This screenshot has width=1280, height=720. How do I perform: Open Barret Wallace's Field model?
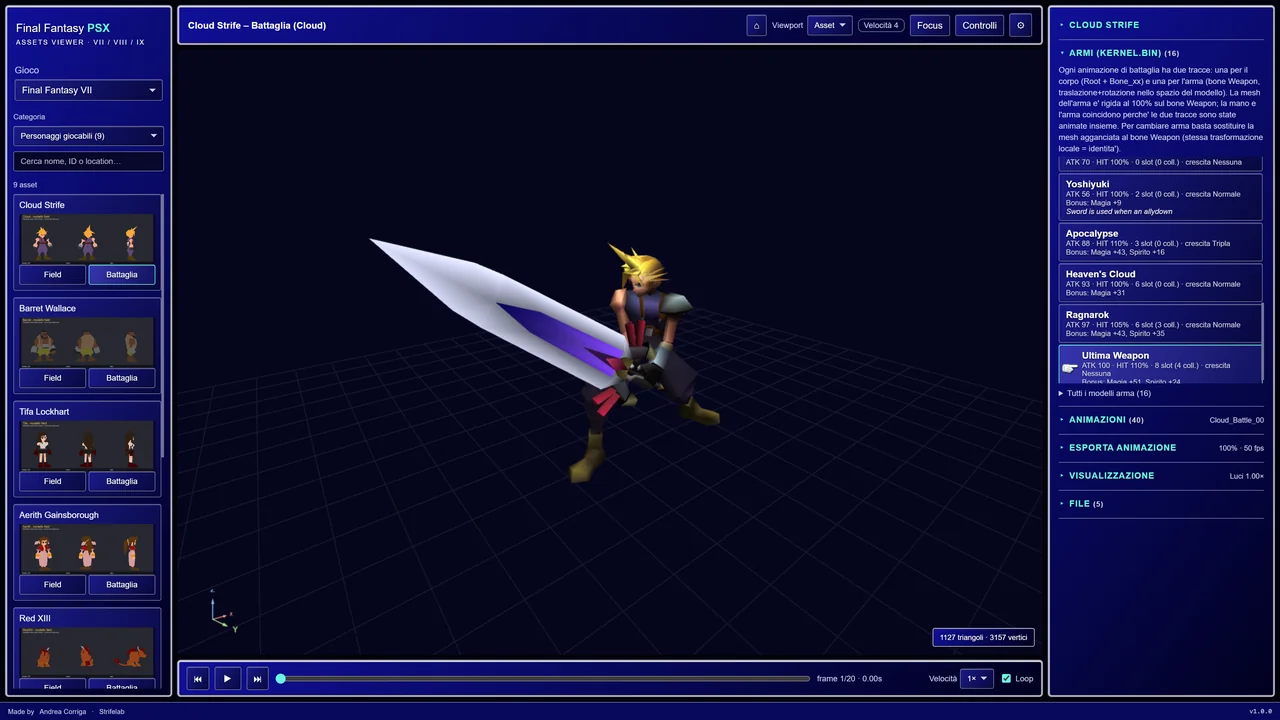coord(52,378)
